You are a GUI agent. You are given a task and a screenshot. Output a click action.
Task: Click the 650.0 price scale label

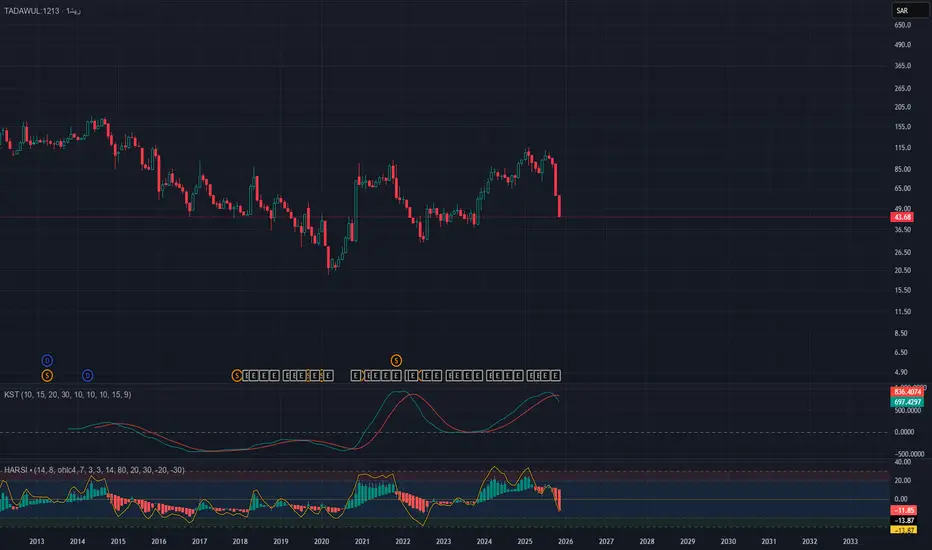[902, 25]
